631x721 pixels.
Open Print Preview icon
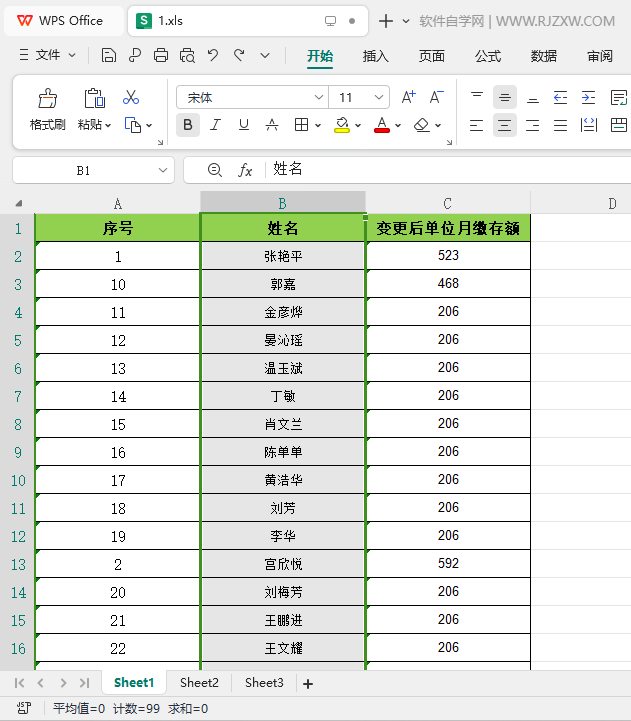tap(187, 56)
